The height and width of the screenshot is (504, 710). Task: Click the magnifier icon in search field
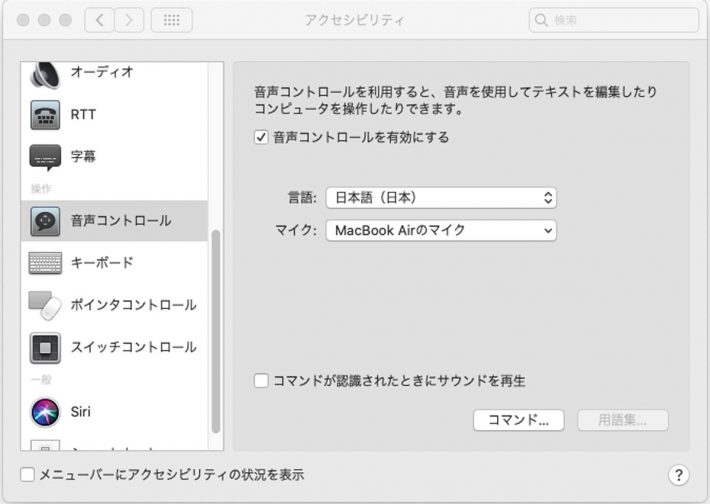[x=541, y=20]
